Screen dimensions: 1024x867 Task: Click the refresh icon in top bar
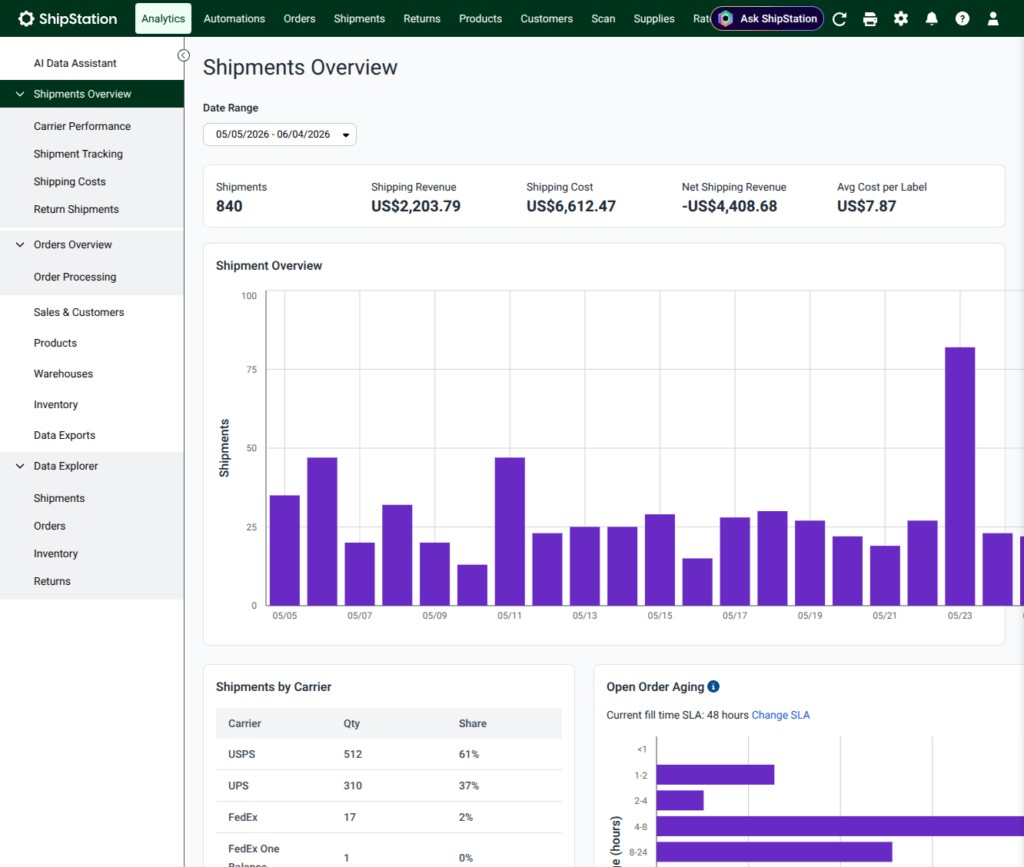839,19
